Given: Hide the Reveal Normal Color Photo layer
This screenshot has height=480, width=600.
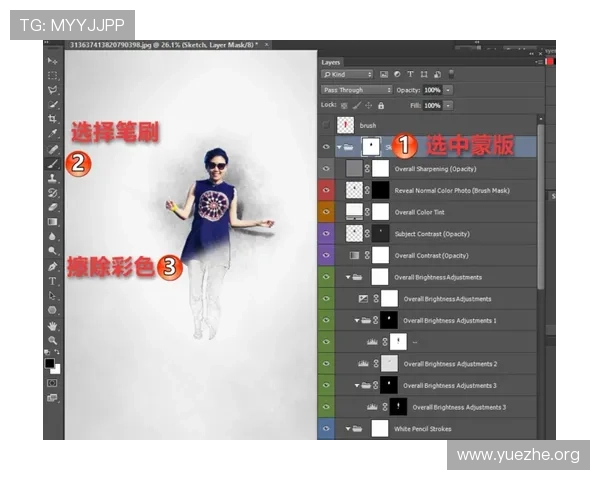Looking at the screenshot, I should [326, 190].
